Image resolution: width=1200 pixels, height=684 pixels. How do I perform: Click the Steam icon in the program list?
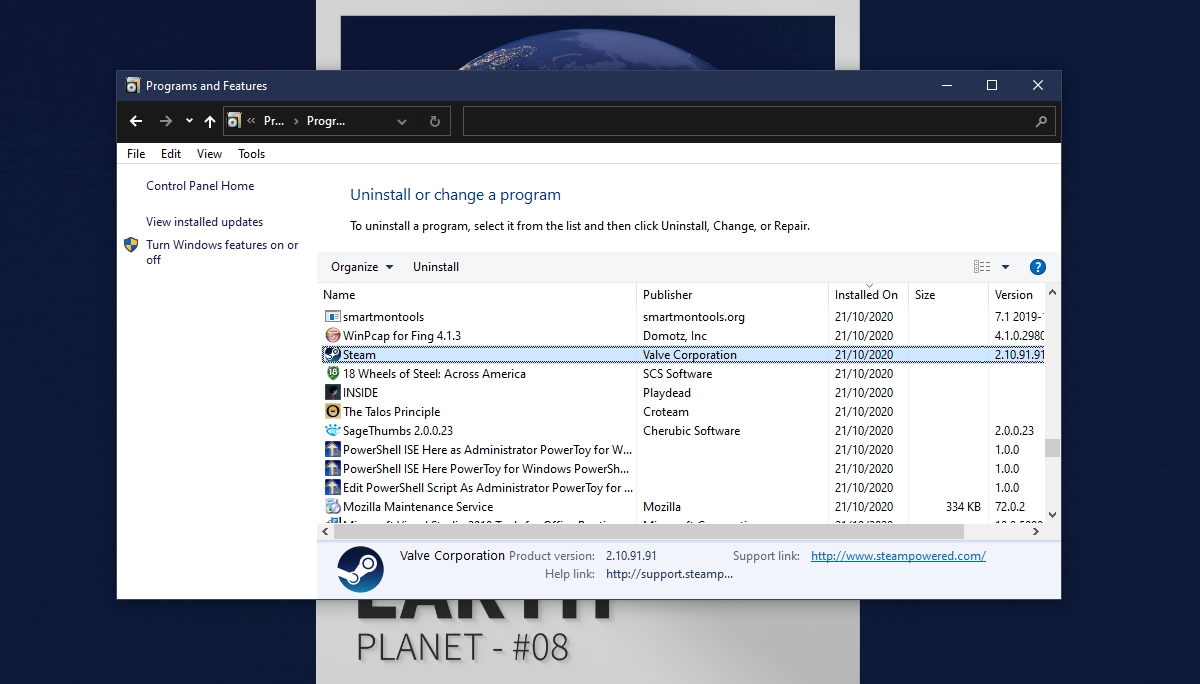tap(333, 355)
